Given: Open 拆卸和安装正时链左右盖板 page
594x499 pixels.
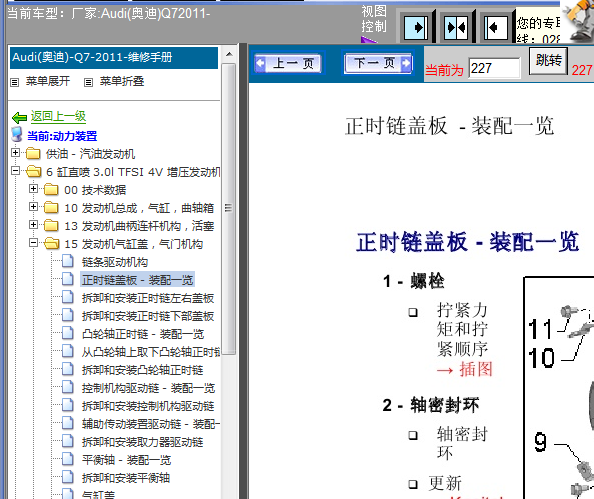Looking at the screenshot, I should coord(148,298).
